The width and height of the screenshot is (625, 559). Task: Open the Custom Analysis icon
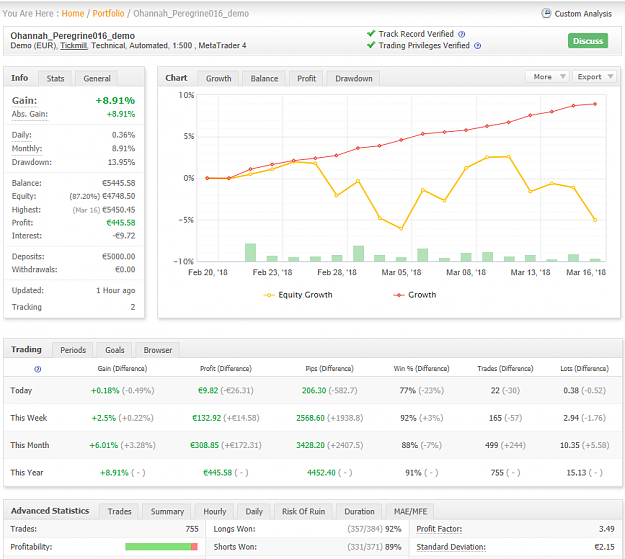click(546, 13)
